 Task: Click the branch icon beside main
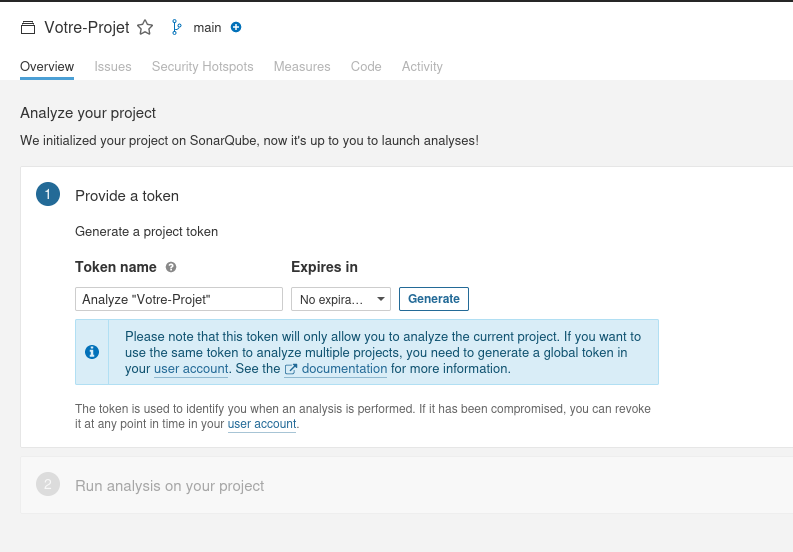(x=177, y=27)
